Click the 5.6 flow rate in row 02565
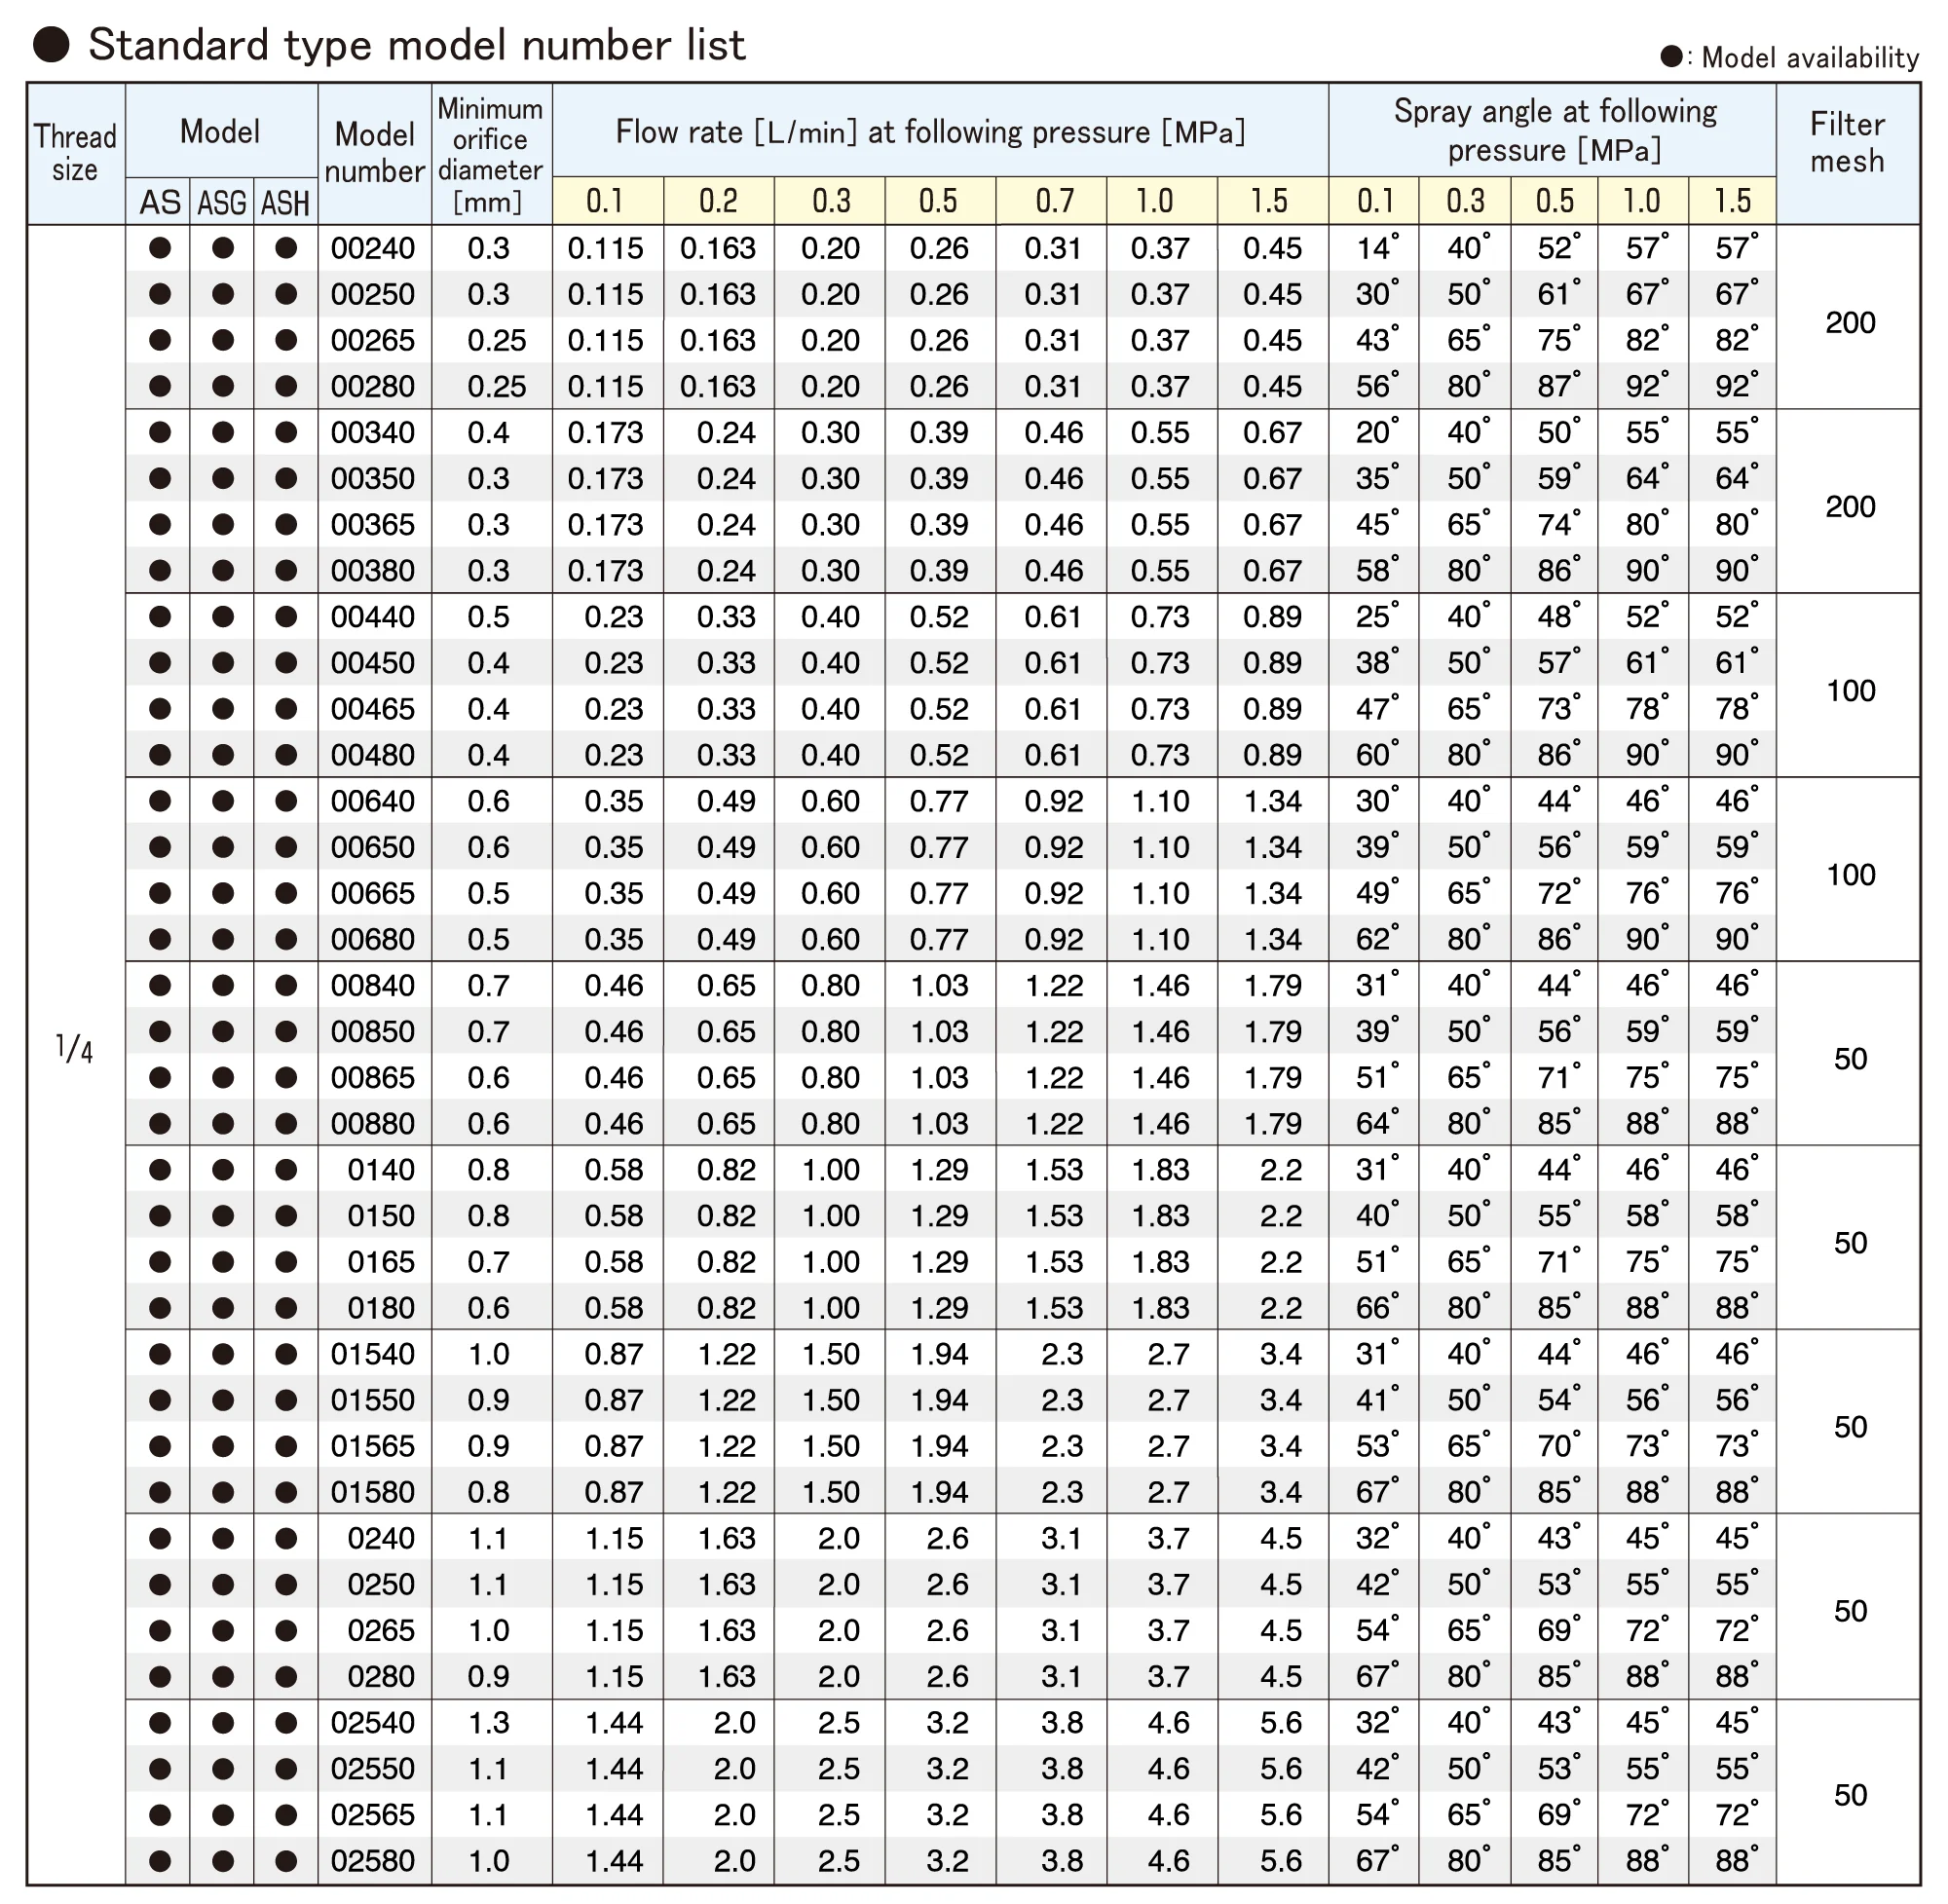Viewport: 1948px width, 1904px height. pyautogui.click(x=1281, y=1814)
